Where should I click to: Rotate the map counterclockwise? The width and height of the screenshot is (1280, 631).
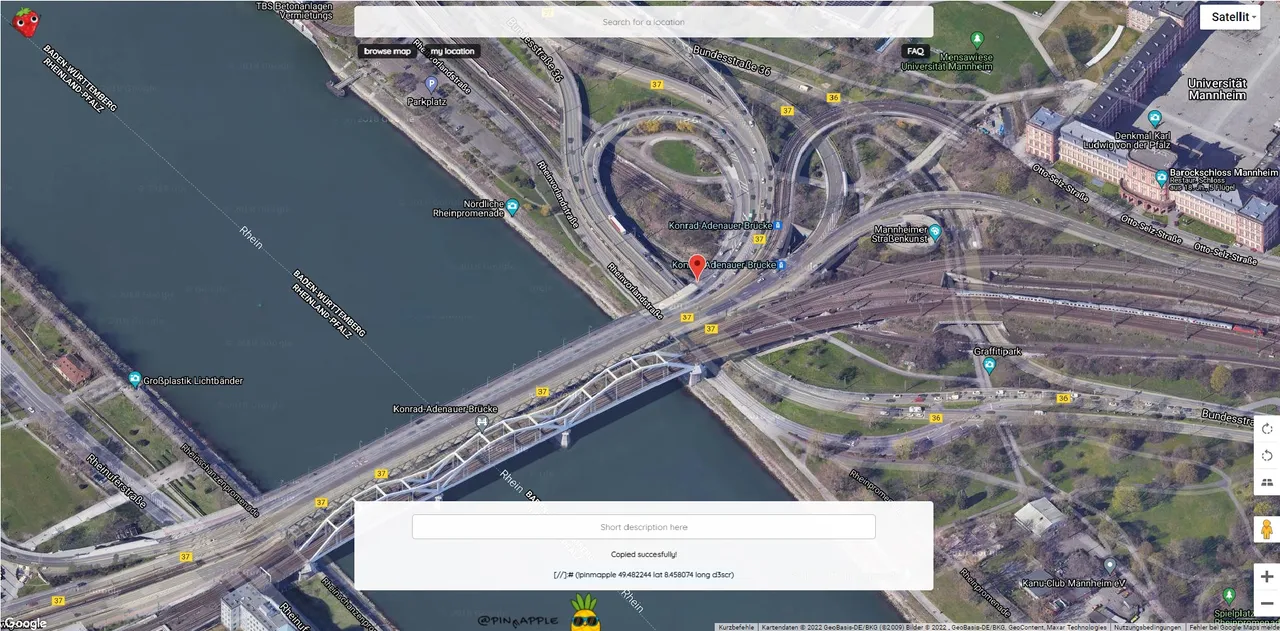tap(1267, 456)
